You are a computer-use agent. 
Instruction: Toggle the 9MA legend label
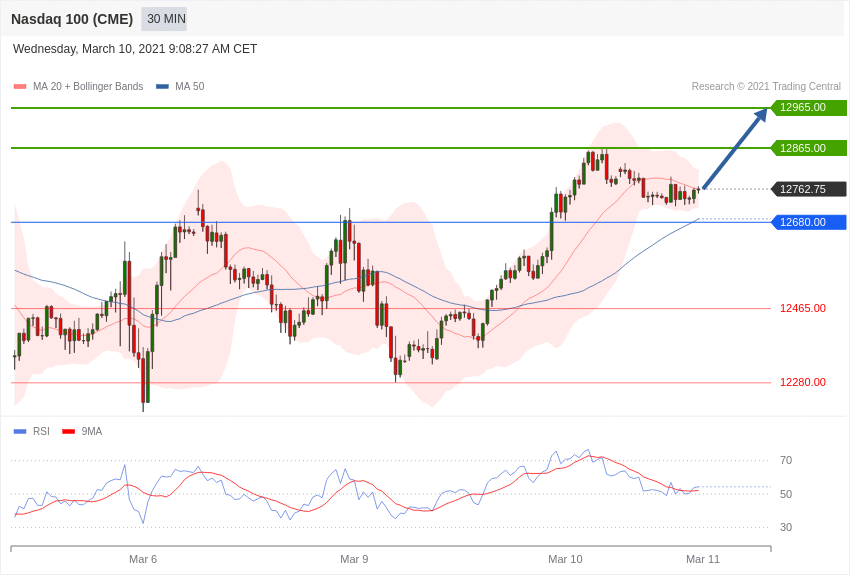click(x=92, y=432)
